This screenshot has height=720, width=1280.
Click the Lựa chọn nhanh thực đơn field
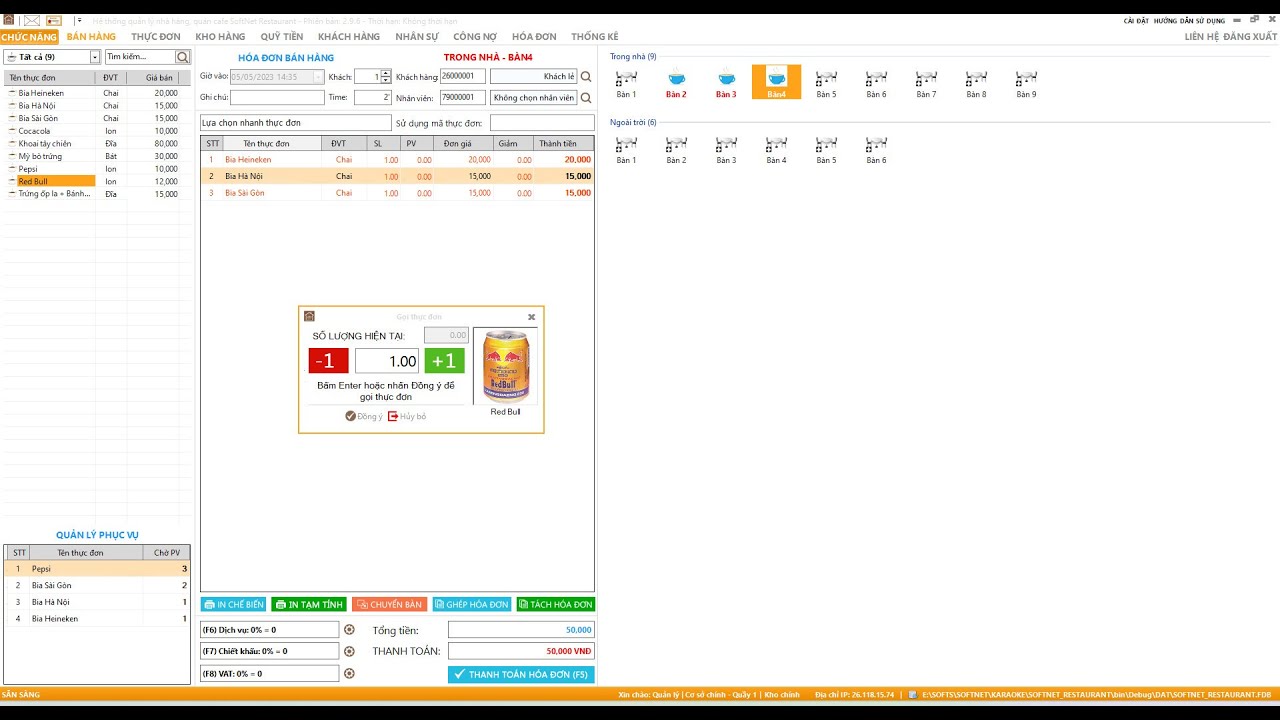[x=295, y=123]
